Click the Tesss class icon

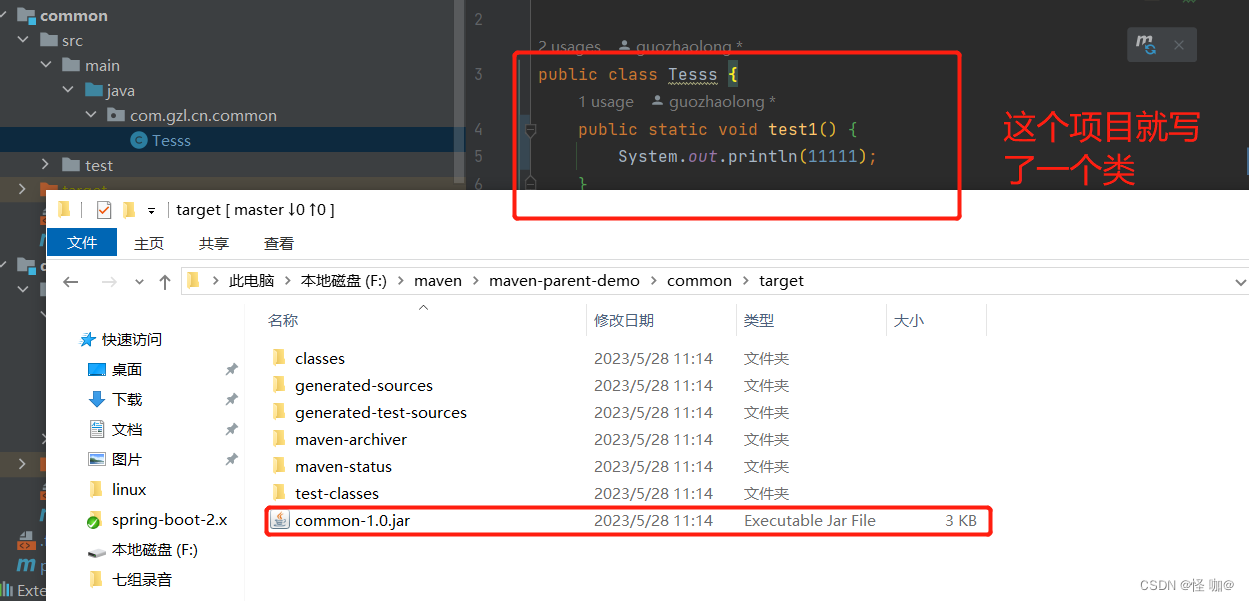click(138, 141)
